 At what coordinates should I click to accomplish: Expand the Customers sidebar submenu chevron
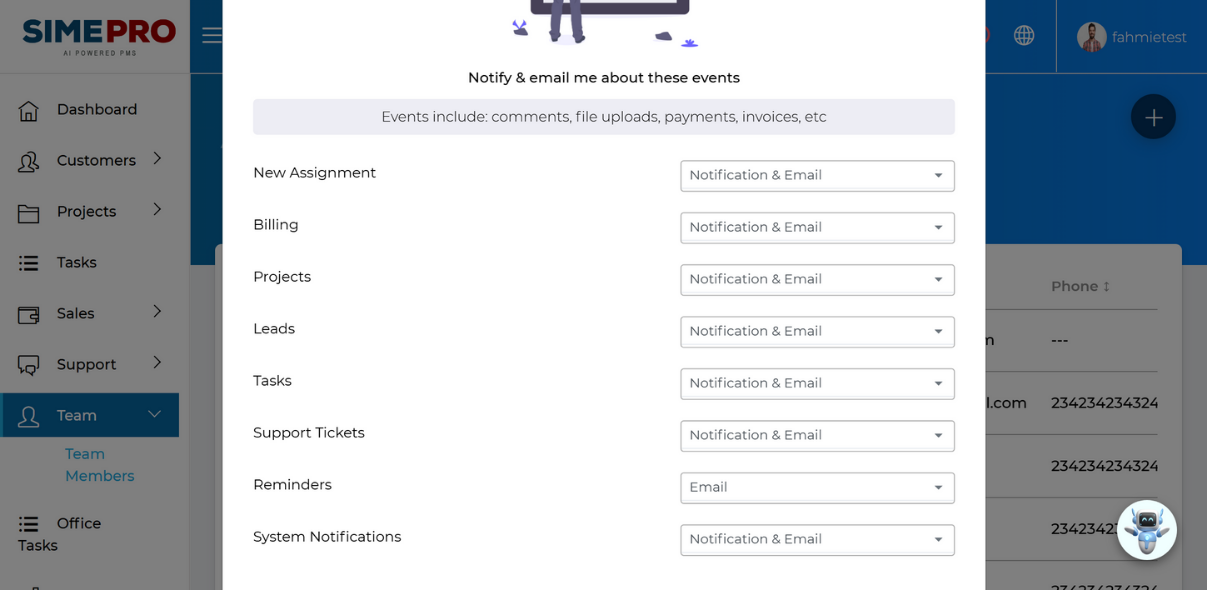click(157, 158)
